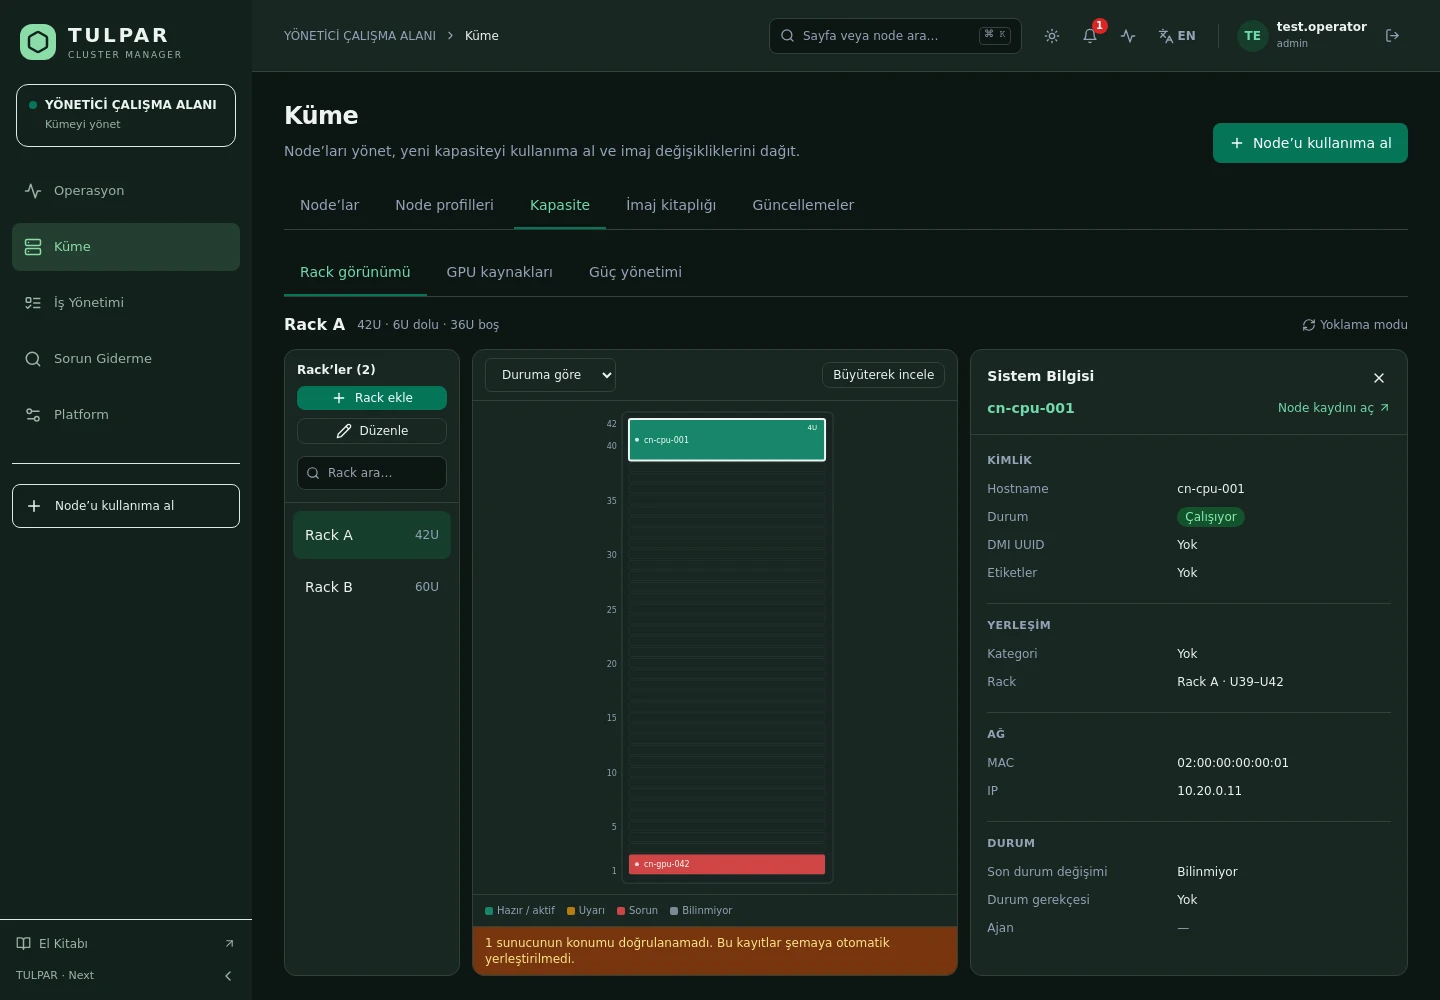Select Rack B in the rack list
1440x1000 pixels.
click(x=372, y=587)
